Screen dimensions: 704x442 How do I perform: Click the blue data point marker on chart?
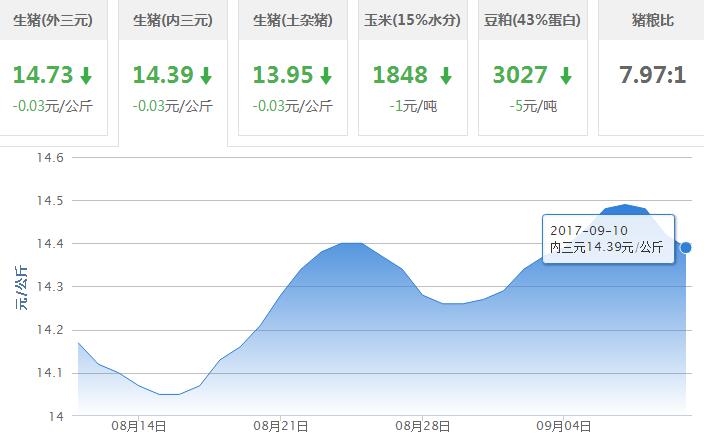point(686,247)
